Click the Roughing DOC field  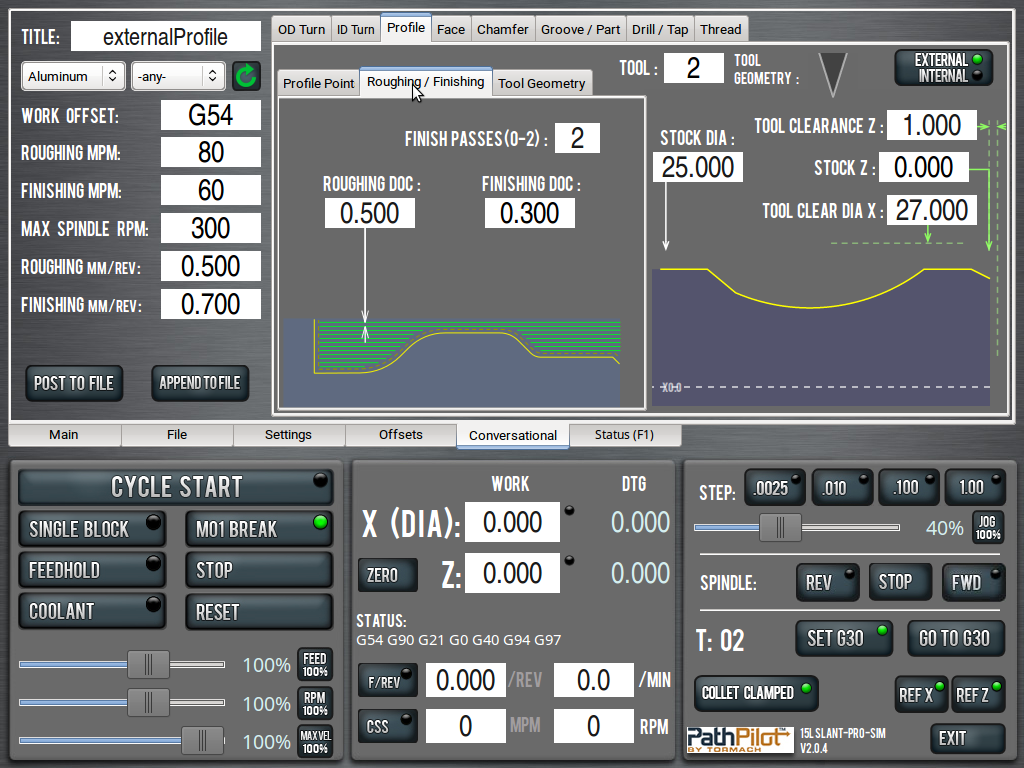[370, 214]
